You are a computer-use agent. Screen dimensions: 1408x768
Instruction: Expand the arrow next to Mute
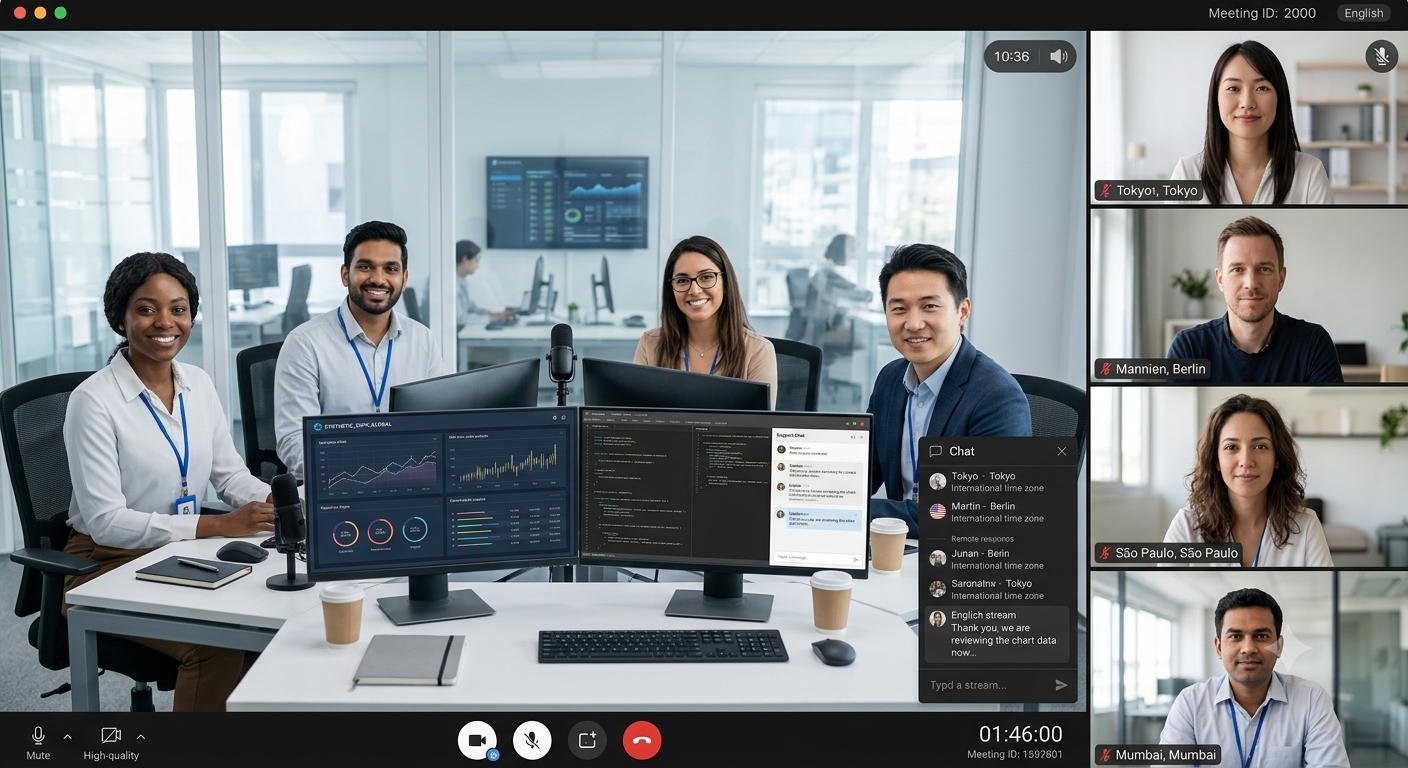(x=67, y=737)
